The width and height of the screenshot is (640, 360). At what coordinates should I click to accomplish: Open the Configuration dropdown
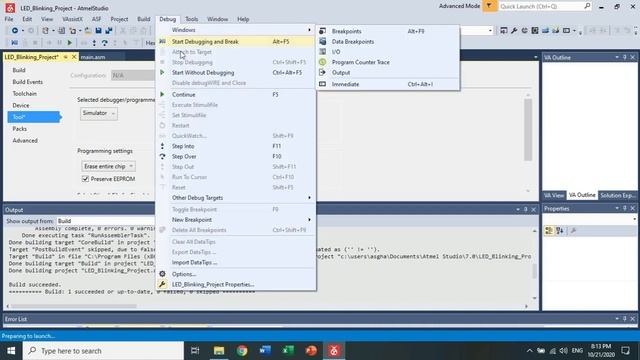tap(133, 76)
